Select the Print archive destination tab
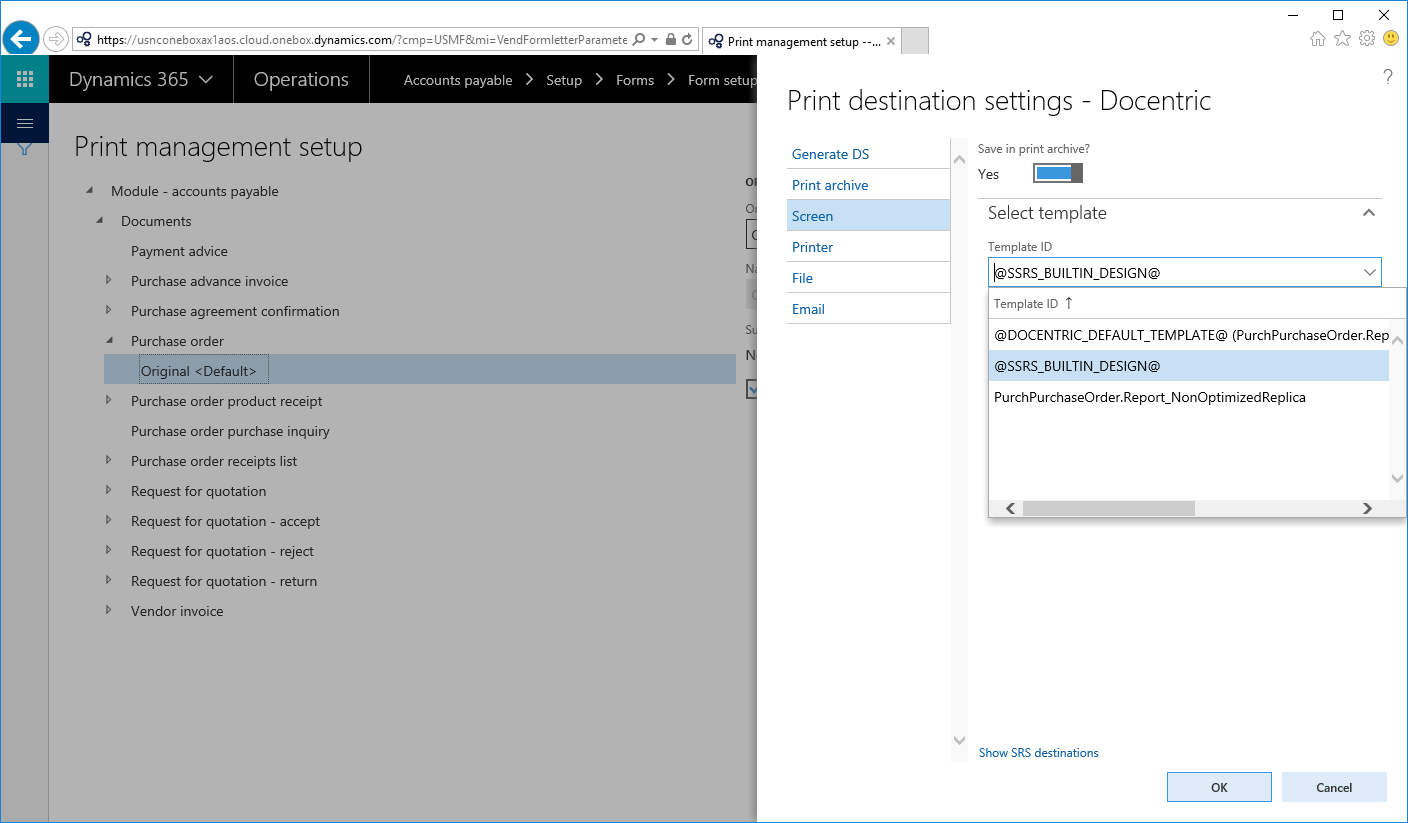The height and width of the screenshot is (823, 1408). tap(868, 185)
